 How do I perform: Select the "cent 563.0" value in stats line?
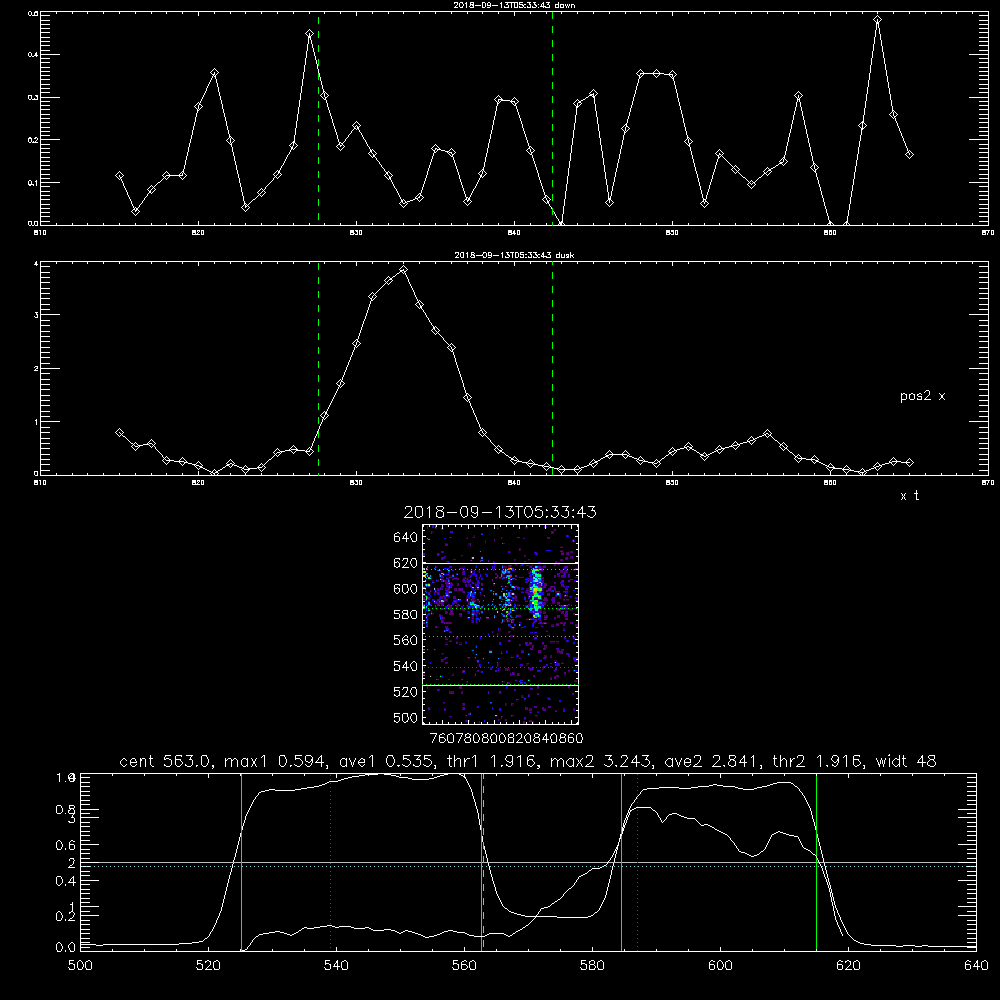[165, 761]
